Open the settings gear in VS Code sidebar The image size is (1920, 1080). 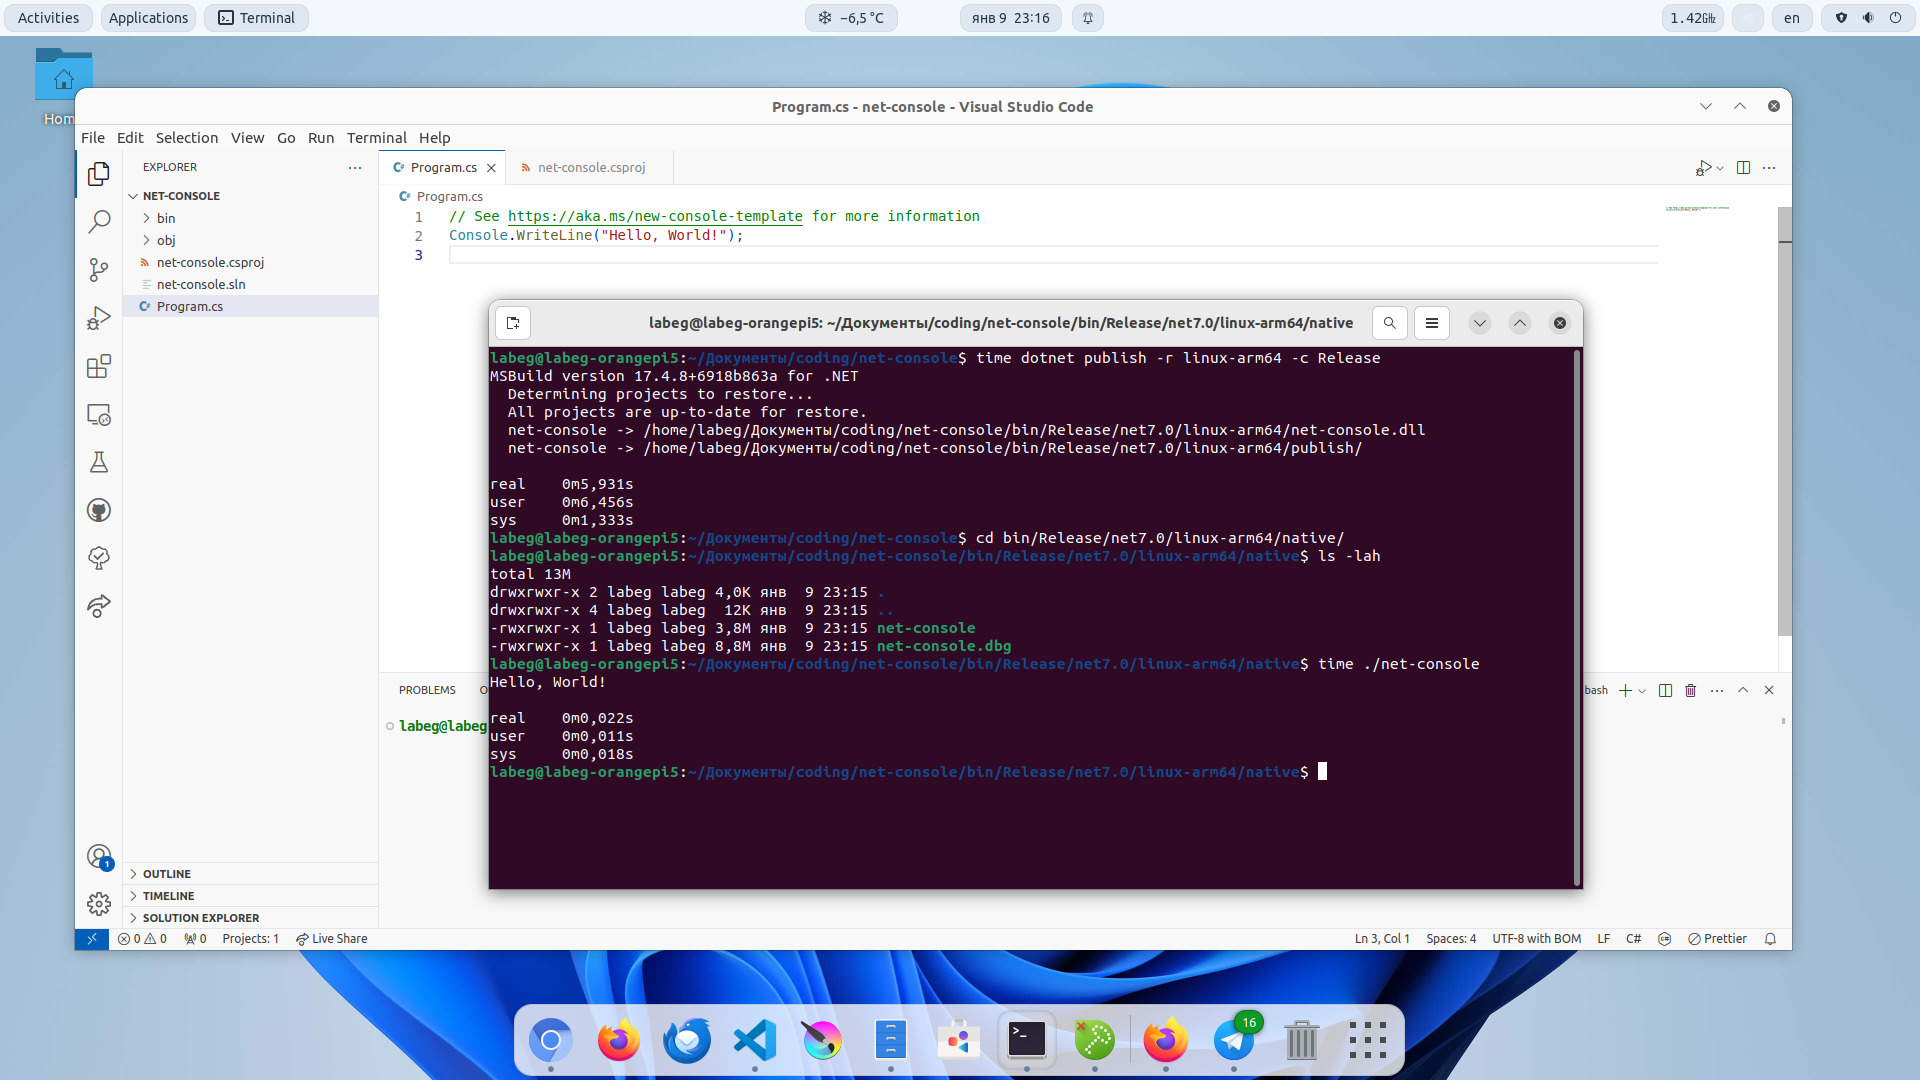(99, 903)
